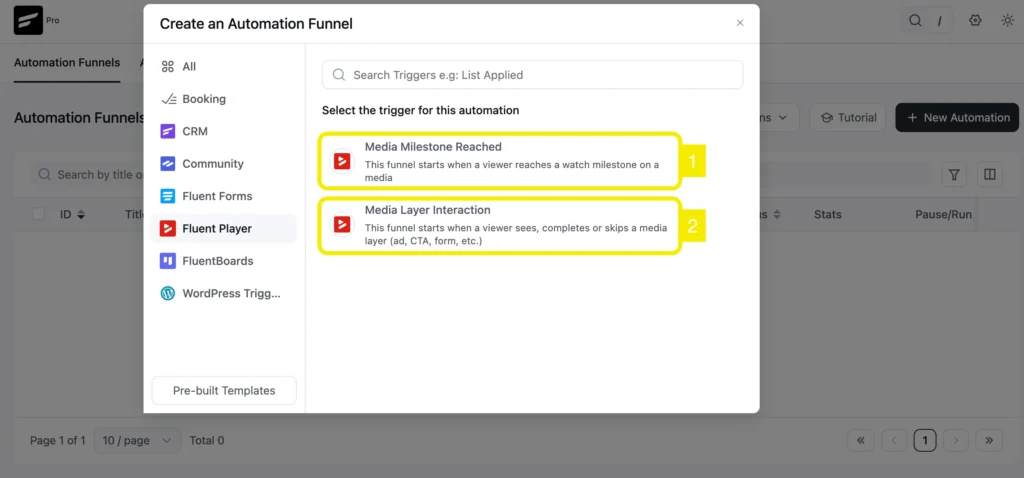
Task: Open the Pre-built Templates button
Action: tap(224, 390)
